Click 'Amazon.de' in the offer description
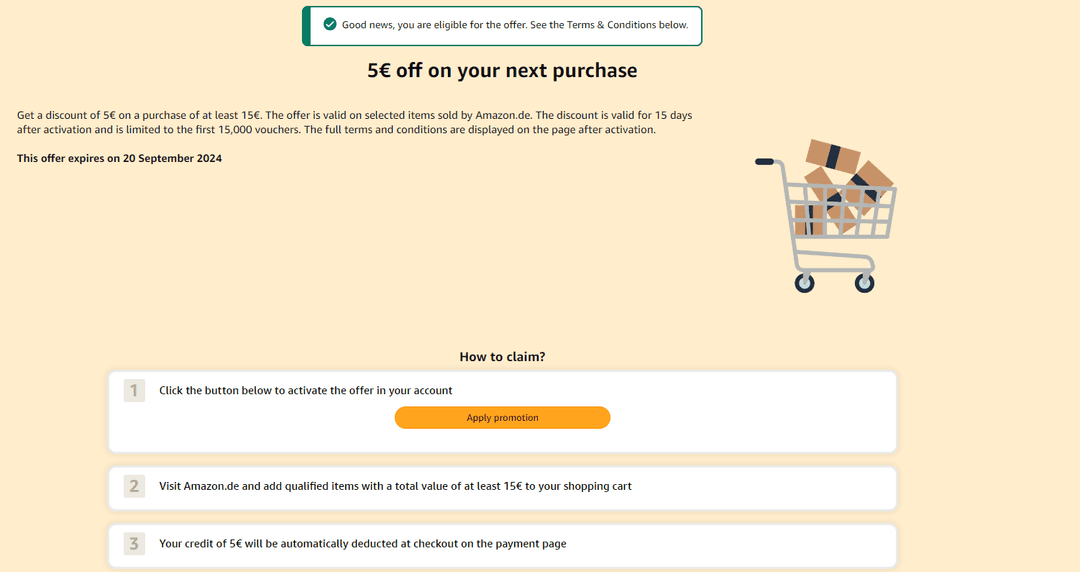Image resolution: width=1080 pixels, height=572 pixels. click(503, 115)
